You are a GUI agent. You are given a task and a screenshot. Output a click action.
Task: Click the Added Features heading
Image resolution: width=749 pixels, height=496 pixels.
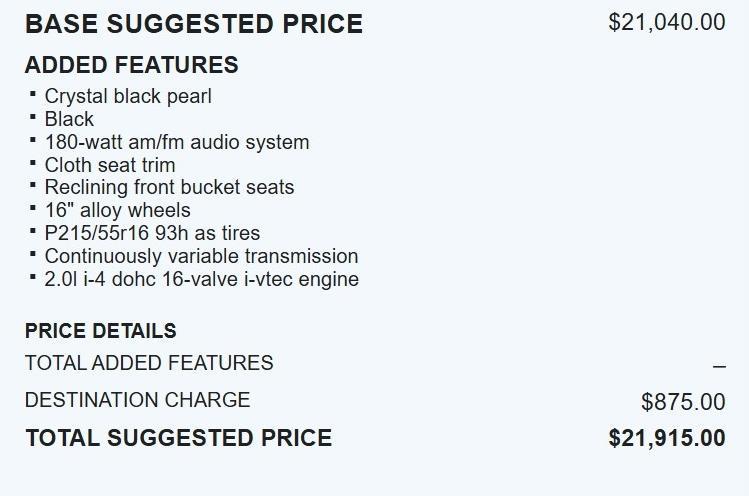coord(131,65)
